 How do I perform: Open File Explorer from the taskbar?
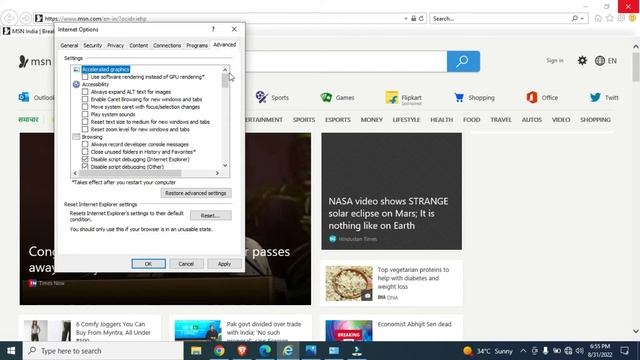[x=196, y=351]
